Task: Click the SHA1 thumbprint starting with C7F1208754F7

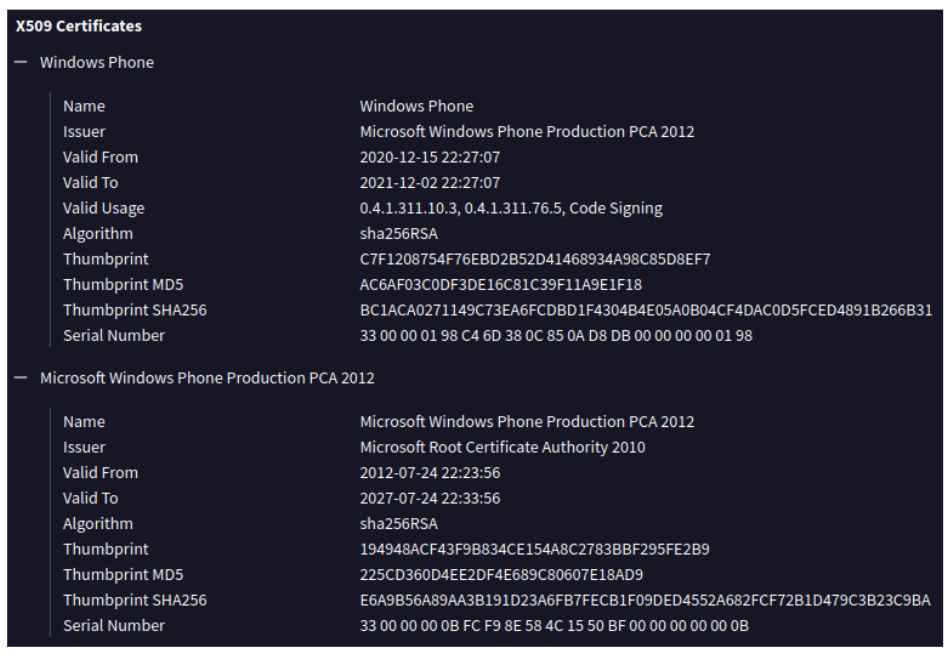Action: (x=535, y=259)
